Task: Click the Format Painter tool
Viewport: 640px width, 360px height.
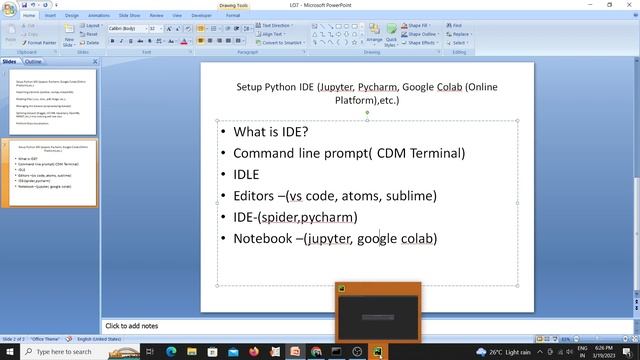Action: tap(39, 43)
